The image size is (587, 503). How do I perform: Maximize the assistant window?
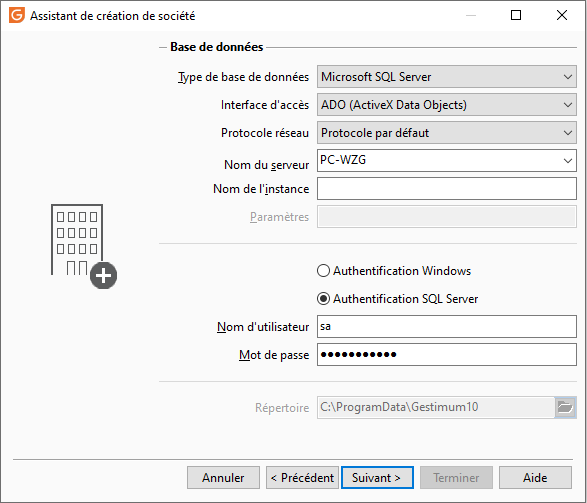[x=516, y=15]
